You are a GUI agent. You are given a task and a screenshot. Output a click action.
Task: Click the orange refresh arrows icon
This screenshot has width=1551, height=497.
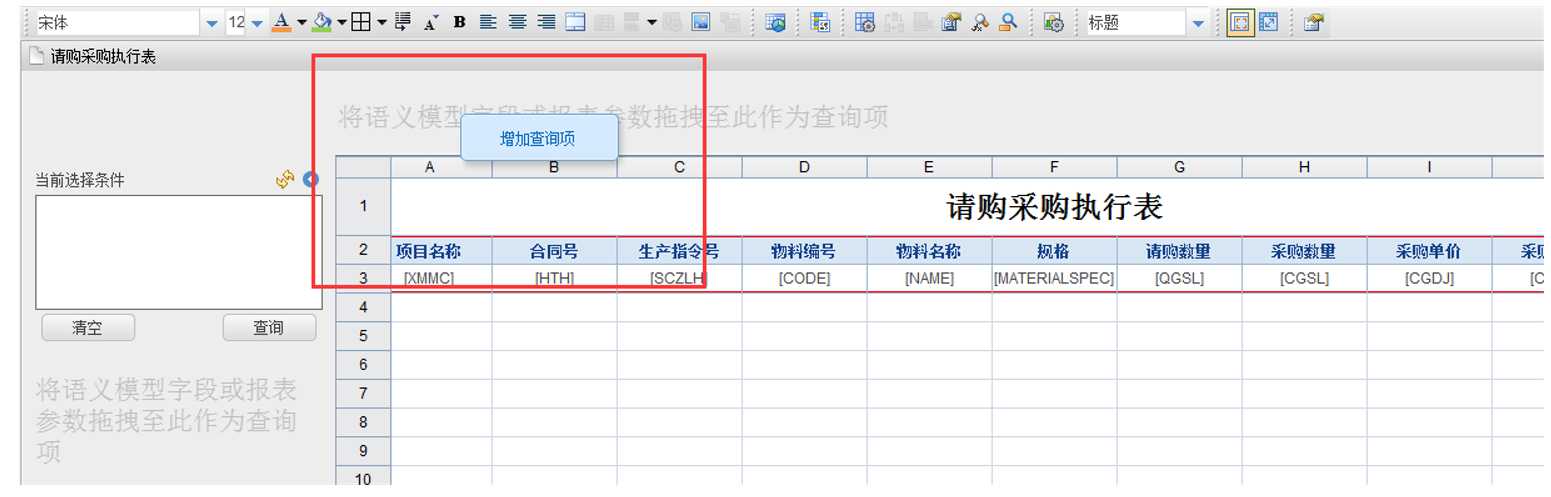pos(285,179)
